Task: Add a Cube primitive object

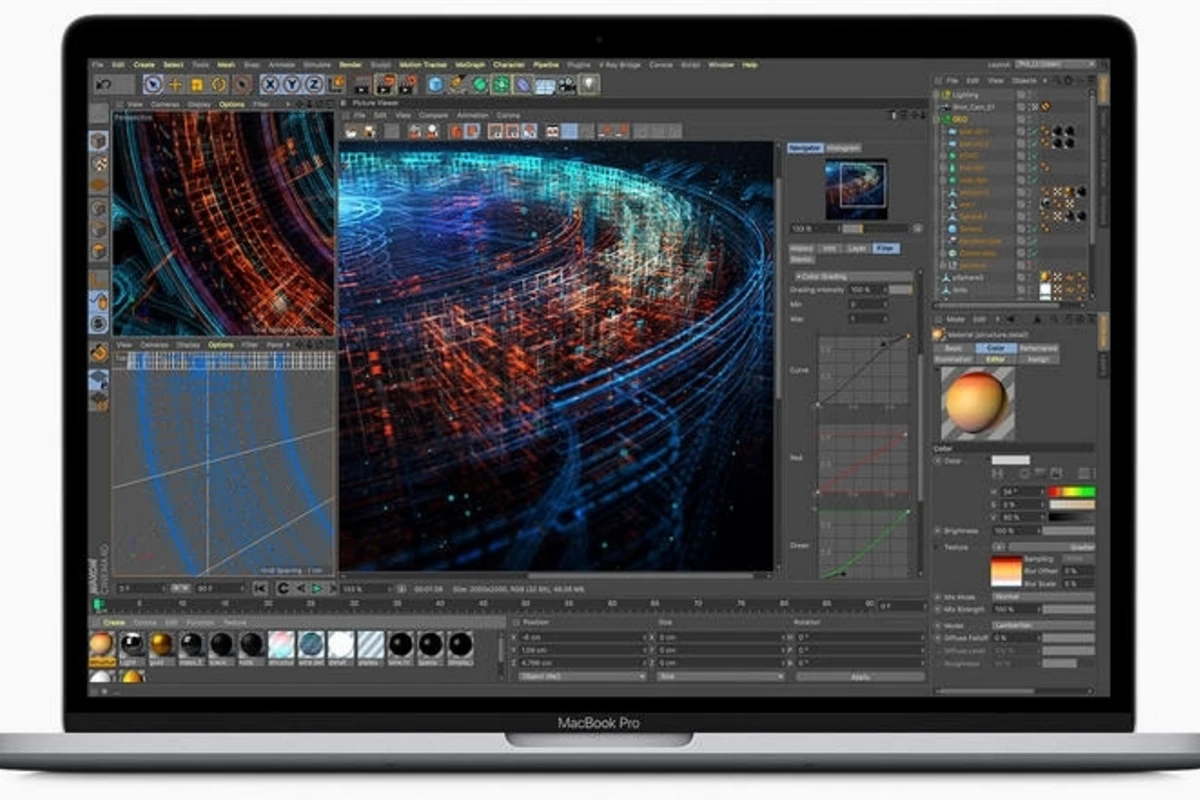Action: 435,85
